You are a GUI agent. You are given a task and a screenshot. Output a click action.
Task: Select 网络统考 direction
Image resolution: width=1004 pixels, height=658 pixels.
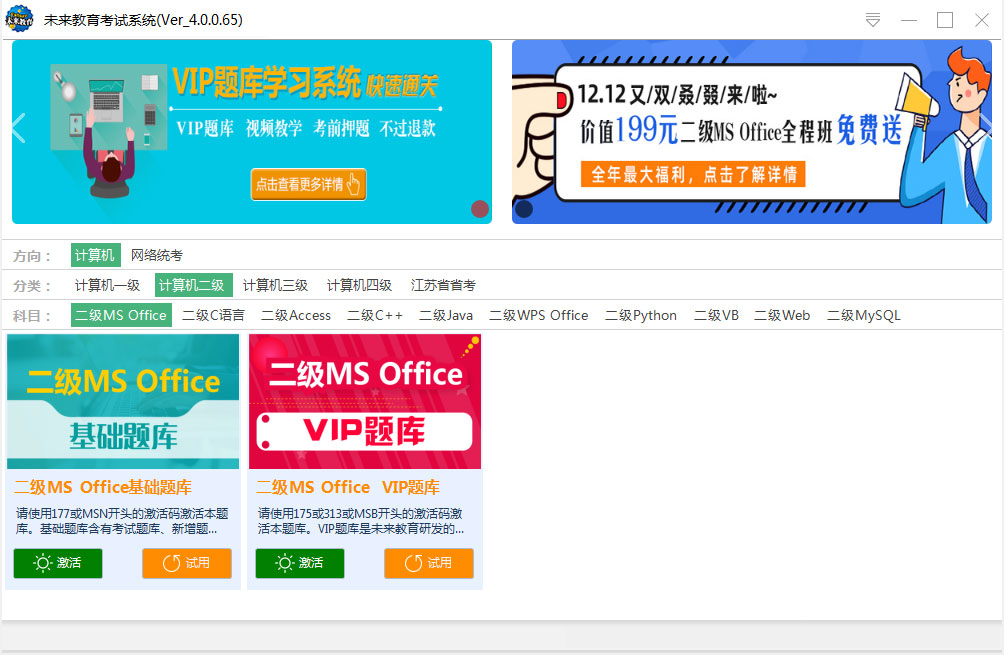157,255
